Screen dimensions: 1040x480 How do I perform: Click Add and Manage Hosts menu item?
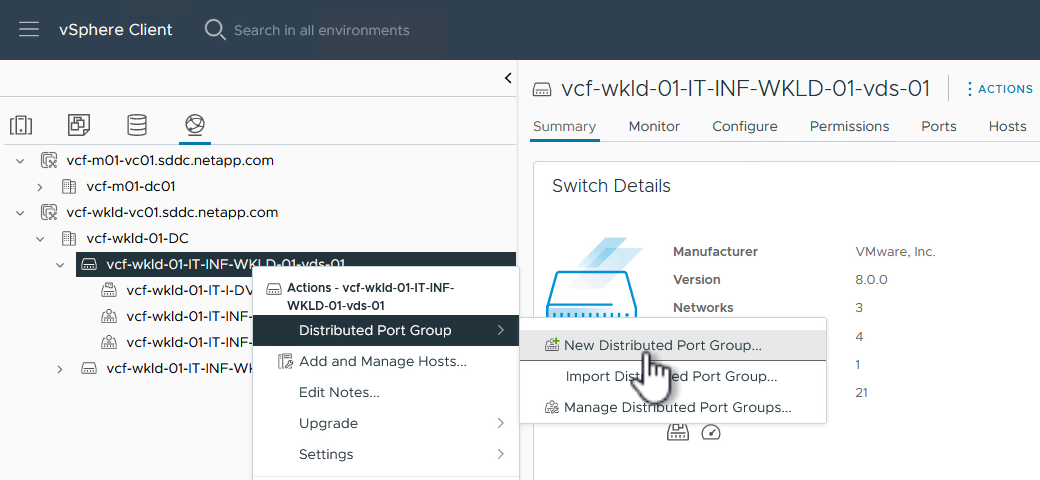[382, 361]
